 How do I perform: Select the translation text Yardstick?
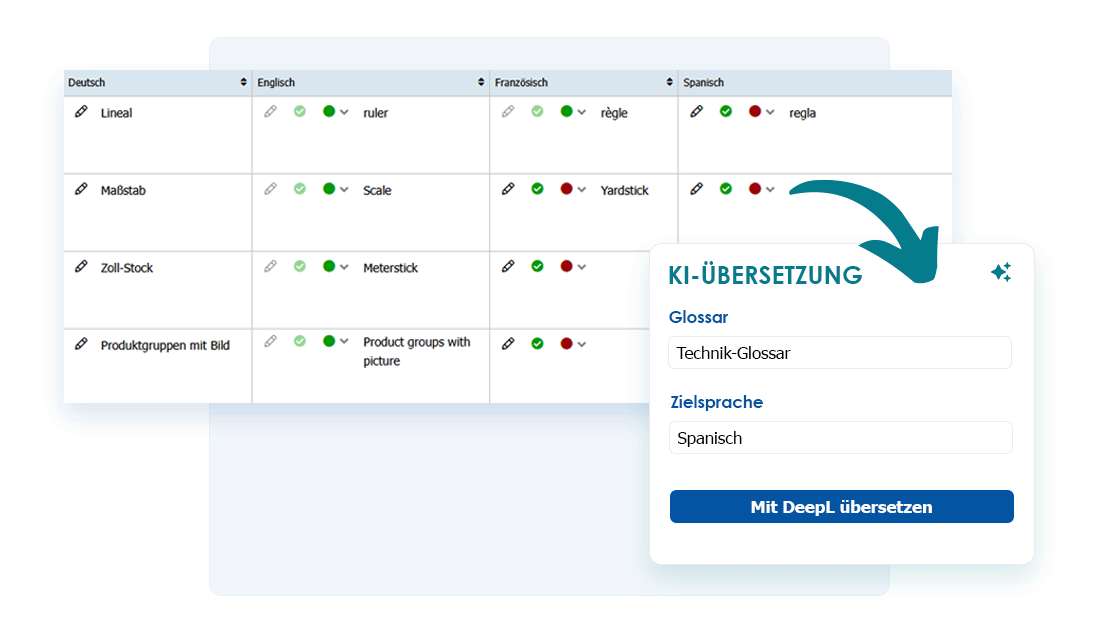(624, 190)
